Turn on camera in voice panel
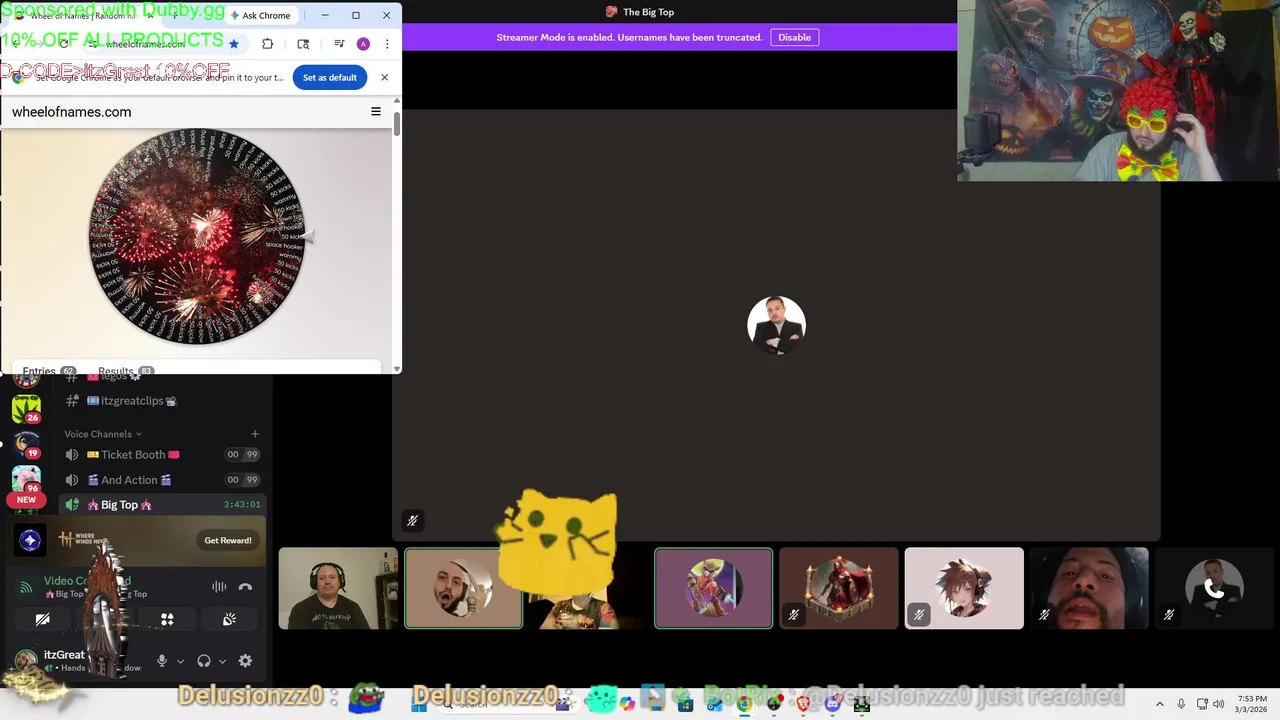 (43, 620)
